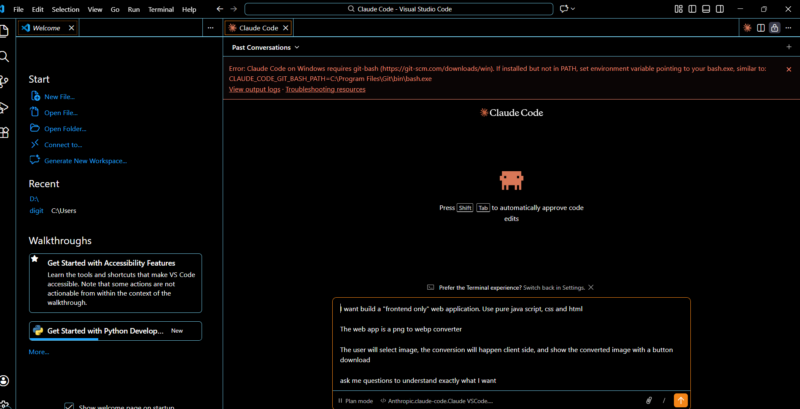Open the Run menu
Screen dimensions: 800x409
click(x=134, y=9)
